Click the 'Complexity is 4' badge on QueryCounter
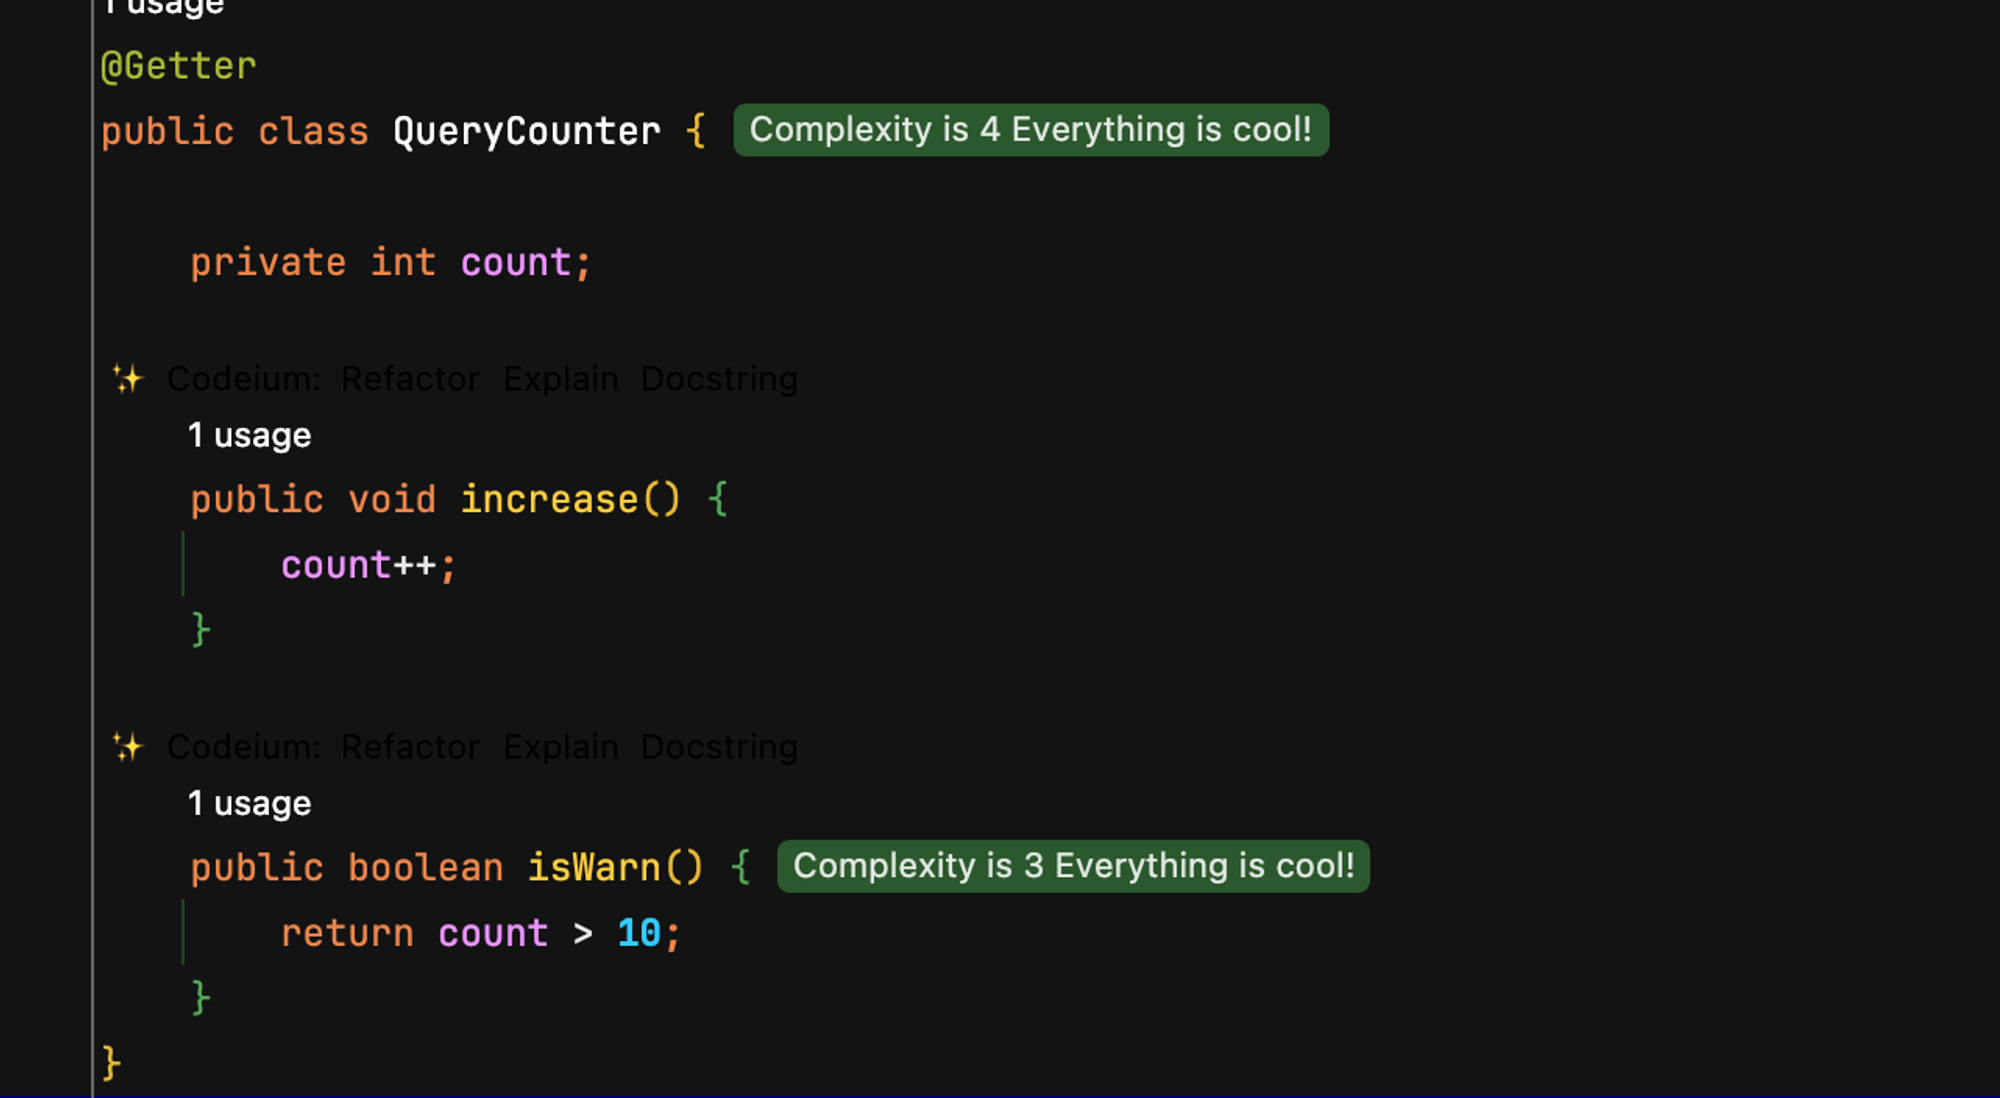The image size is (2000, 1098). (1030, 130)
